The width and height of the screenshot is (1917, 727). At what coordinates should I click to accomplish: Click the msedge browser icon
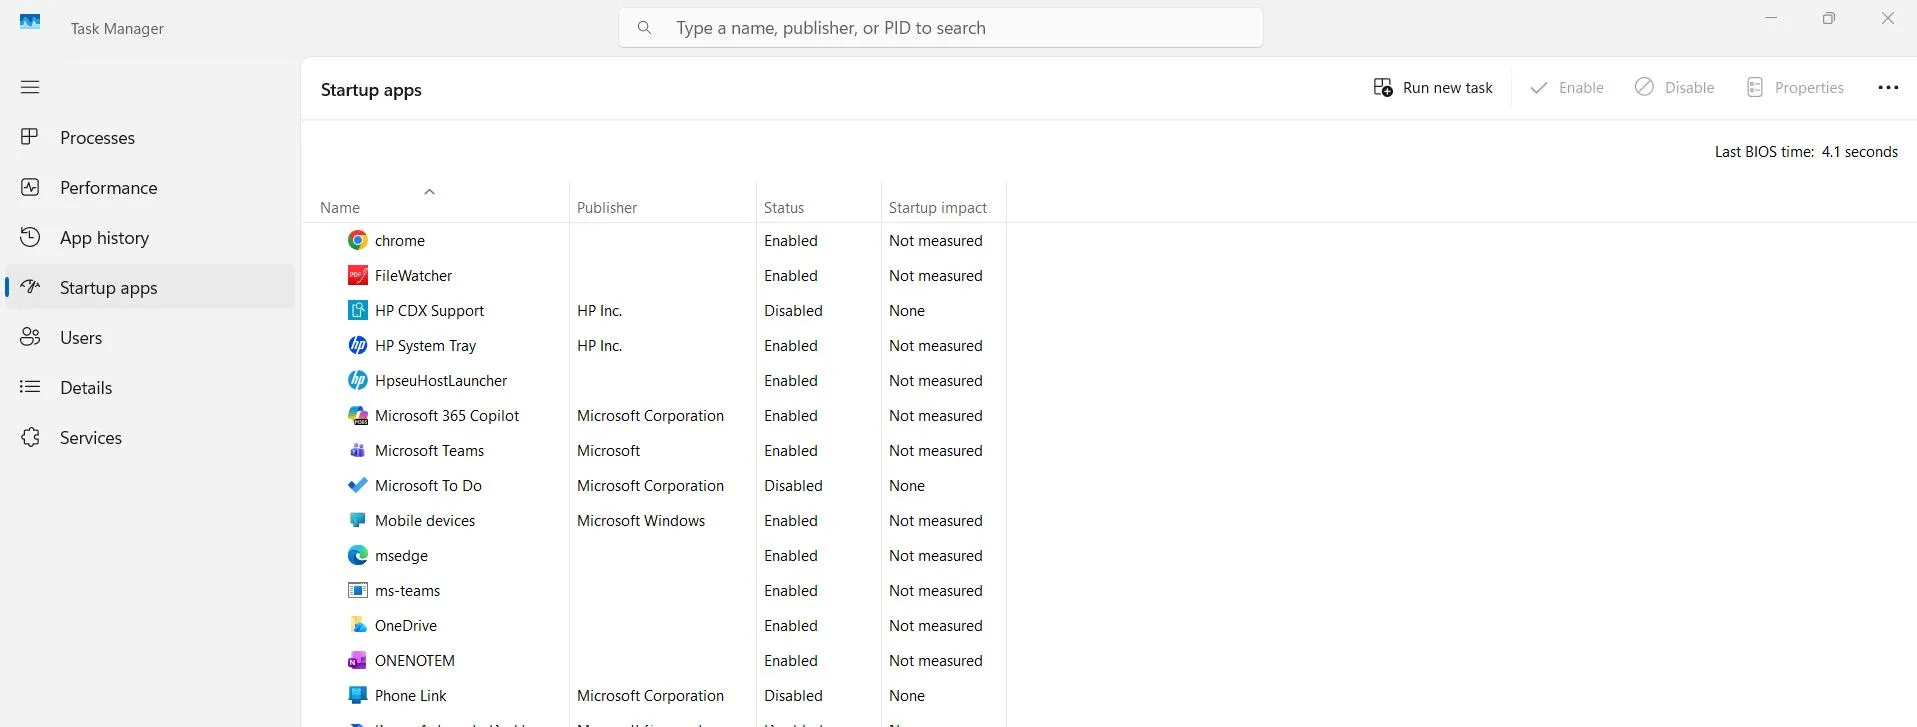357,555
